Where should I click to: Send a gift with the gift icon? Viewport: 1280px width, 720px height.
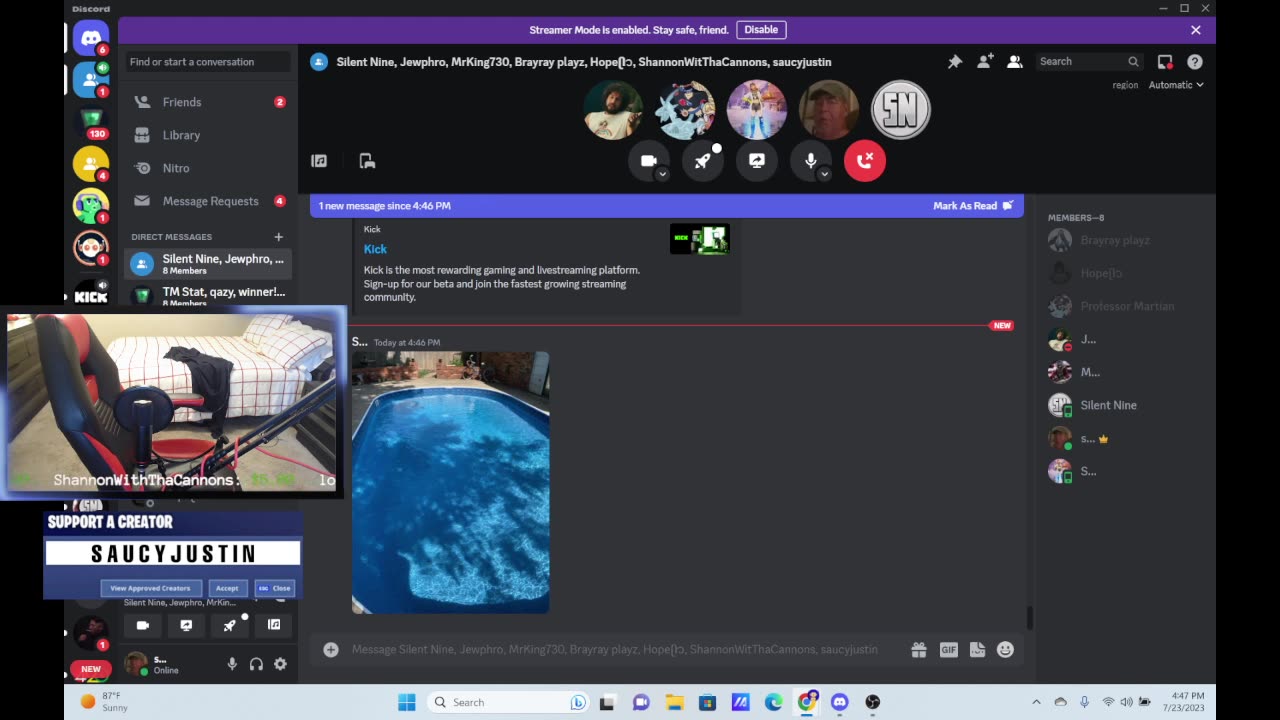pos(919,650)
